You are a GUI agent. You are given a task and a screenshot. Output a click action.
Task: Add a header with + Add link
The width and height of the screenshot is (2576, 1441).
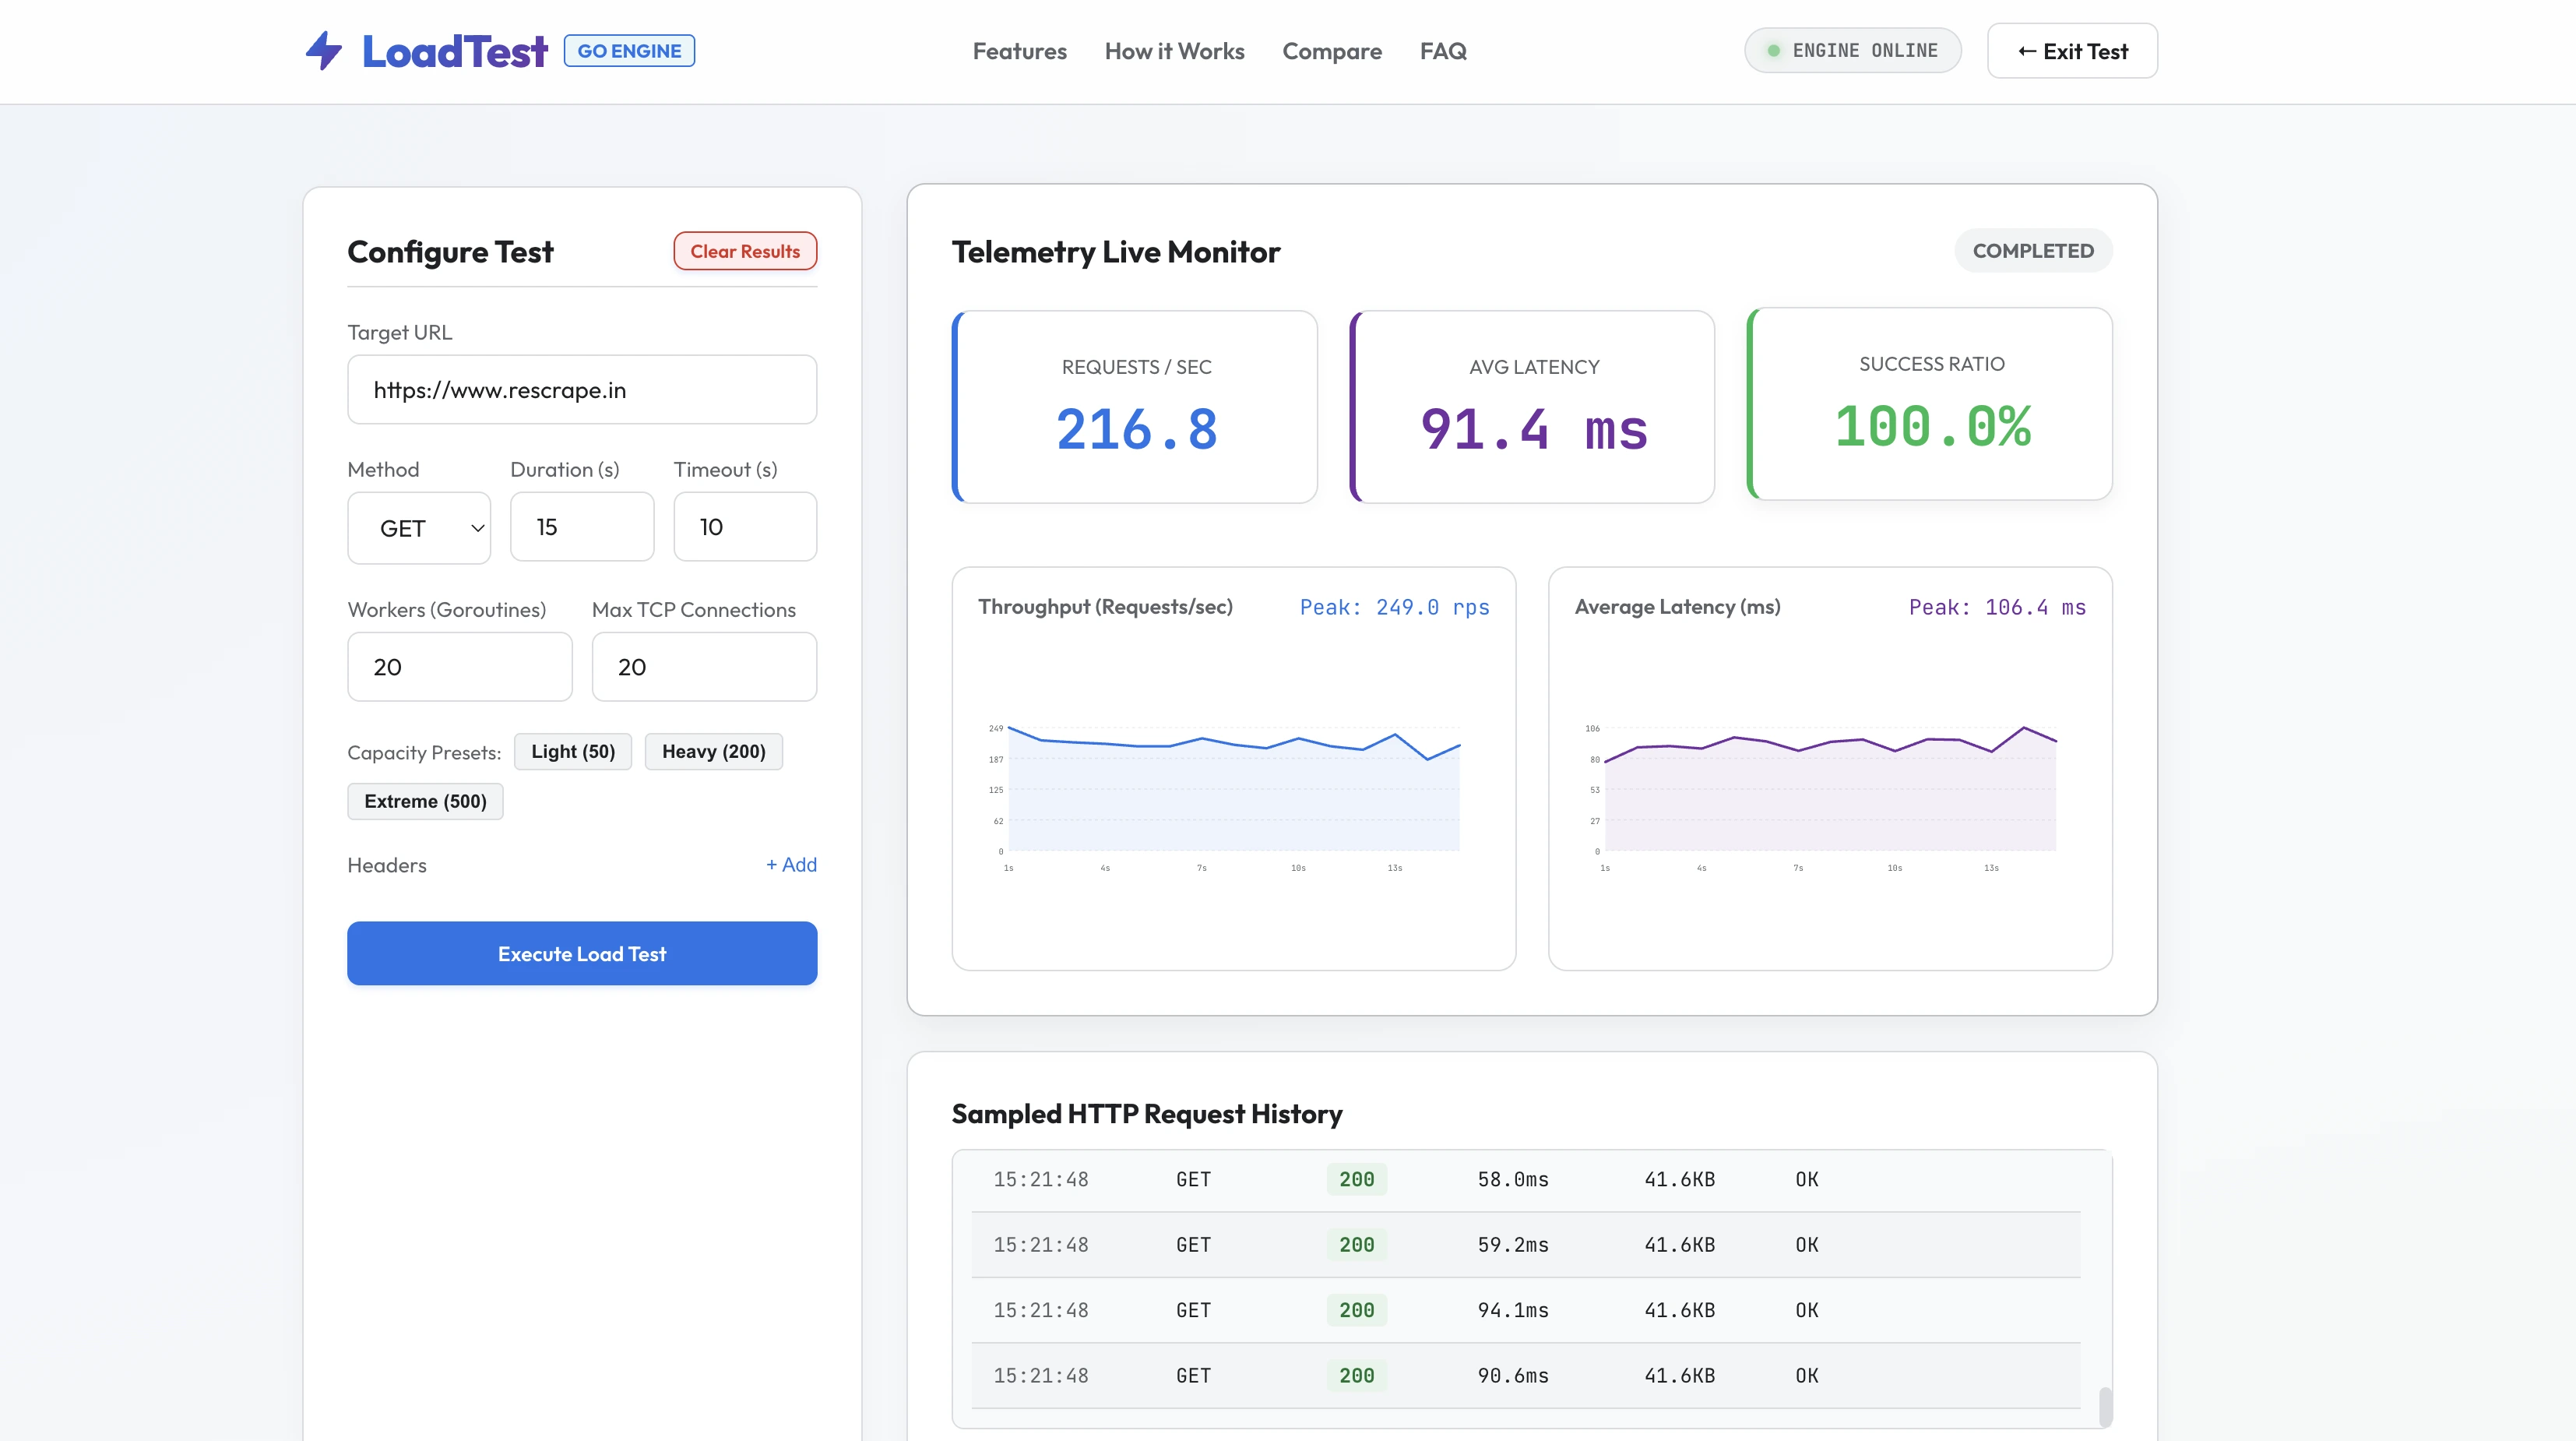[x=791, y=864]
